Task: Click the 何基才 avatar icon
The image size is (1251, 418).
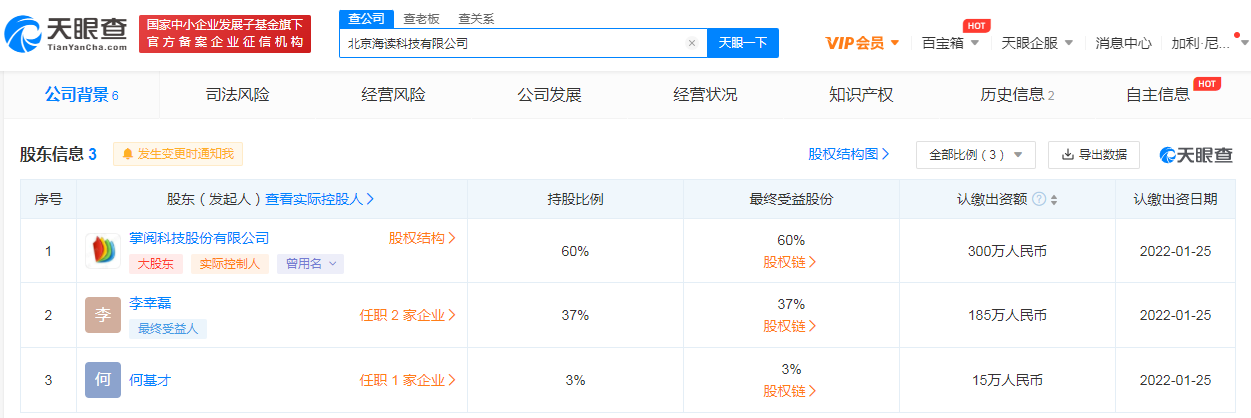Action: point(103,380)
